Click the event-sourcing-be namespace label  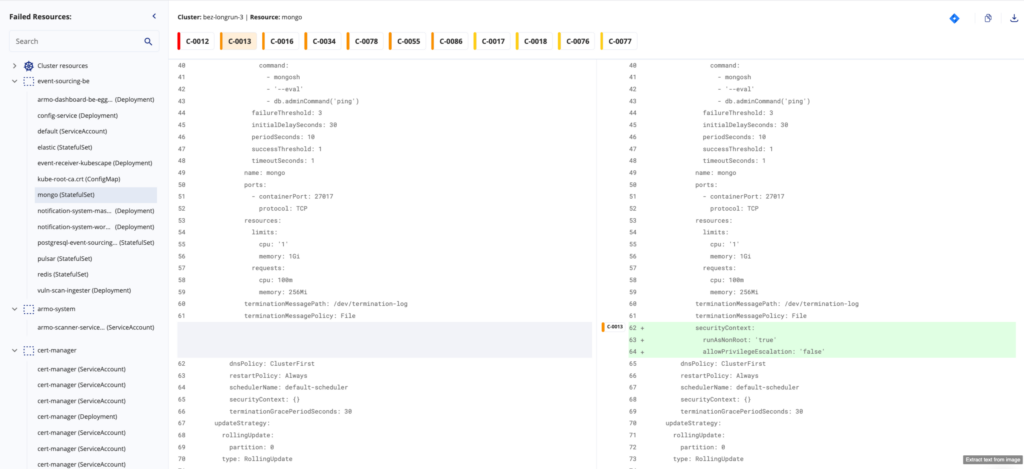(64, 82)
